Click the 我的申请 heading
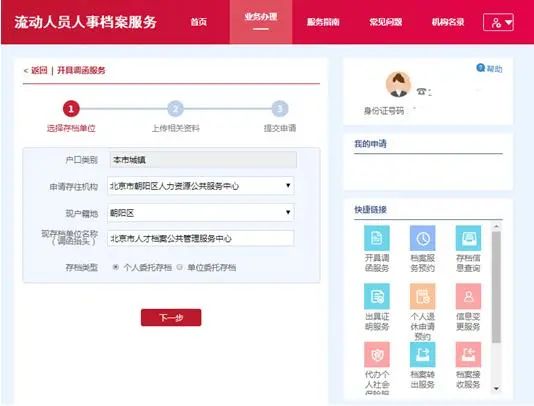Image resolution: width=534 pixels, height=406 pixels. (x=370, y=144)
